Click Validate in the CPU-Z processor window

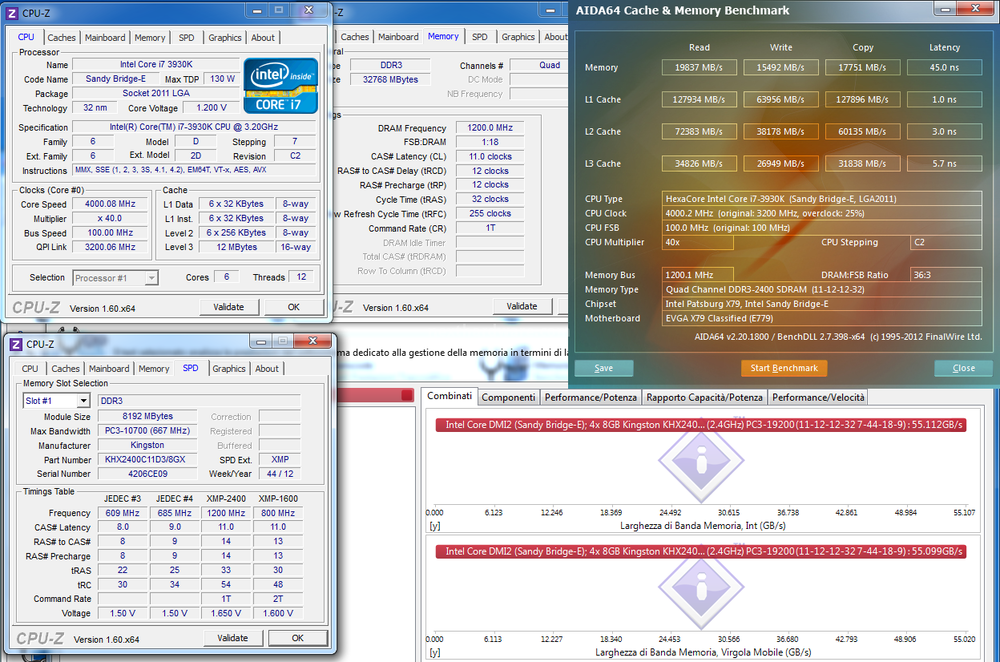pos(229,307)
